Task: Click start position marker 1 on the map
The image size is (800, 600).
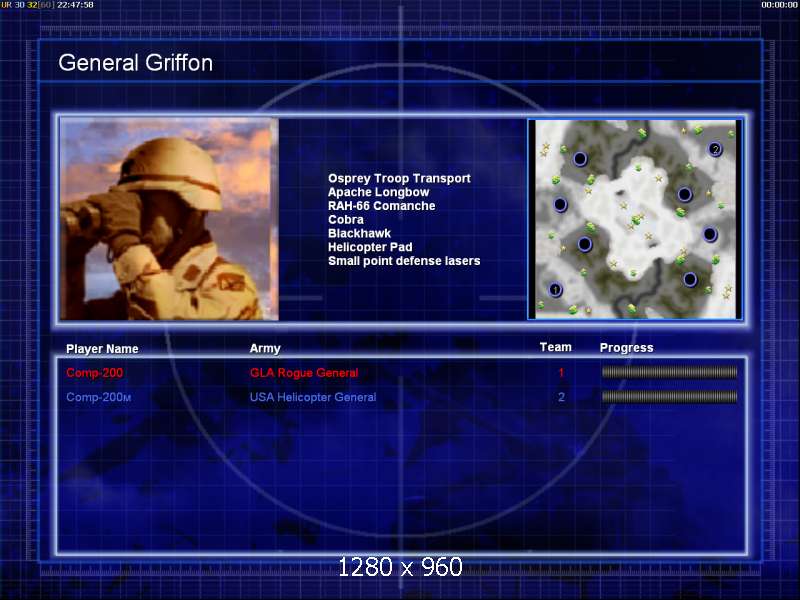Action: pyautogui.click(x=555, y=290)
